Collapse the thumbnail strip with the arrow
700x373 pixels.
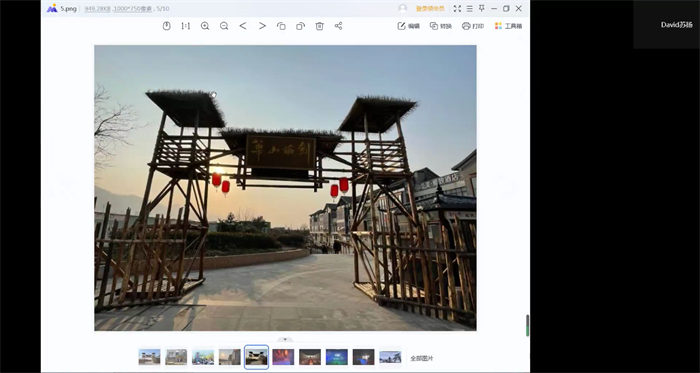point(285,340)
